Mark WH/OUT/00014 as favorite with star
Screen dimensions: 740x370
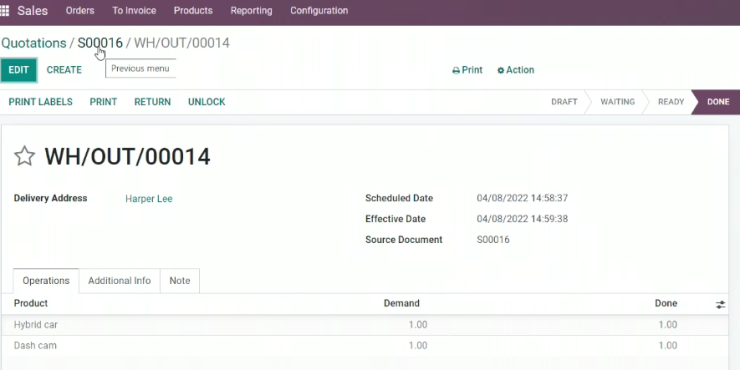pyautogui.click(x=25, y=156)
